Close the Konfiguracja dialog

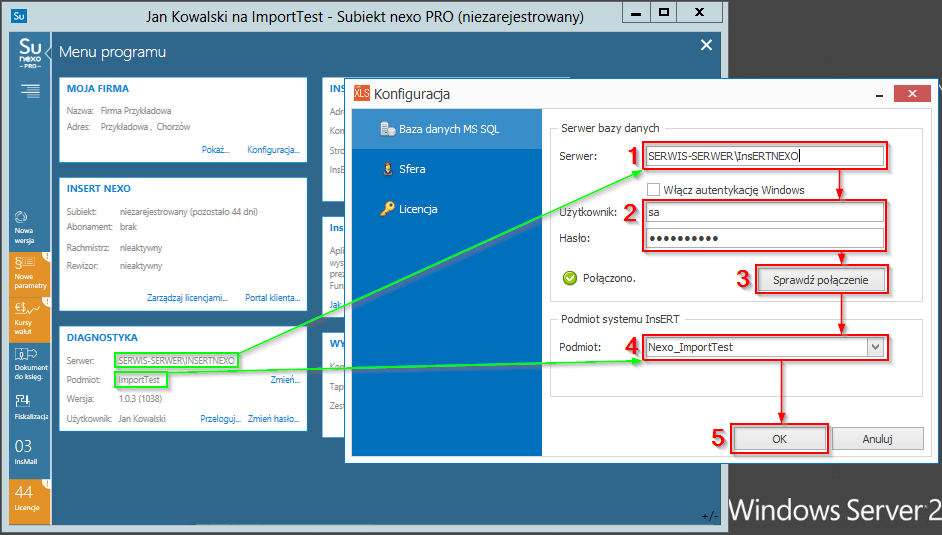coord(912,93)
